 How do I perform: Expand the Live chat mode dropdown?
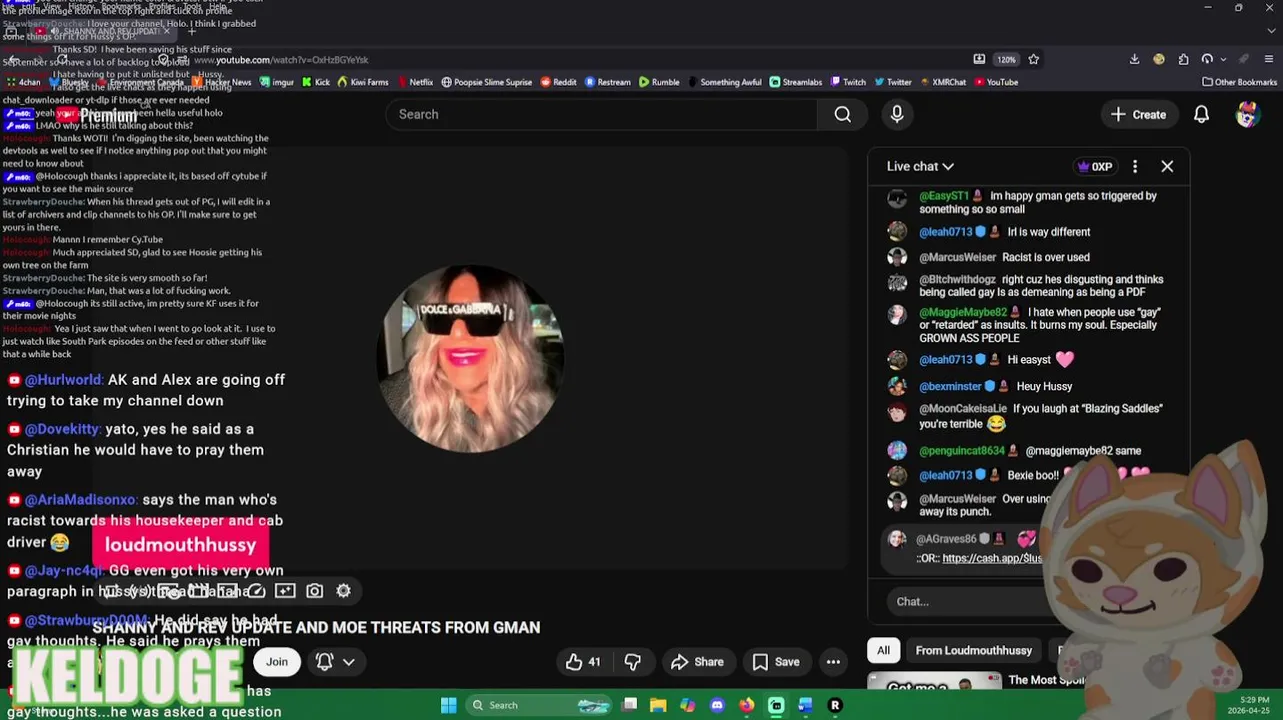(x=920, y=167)
